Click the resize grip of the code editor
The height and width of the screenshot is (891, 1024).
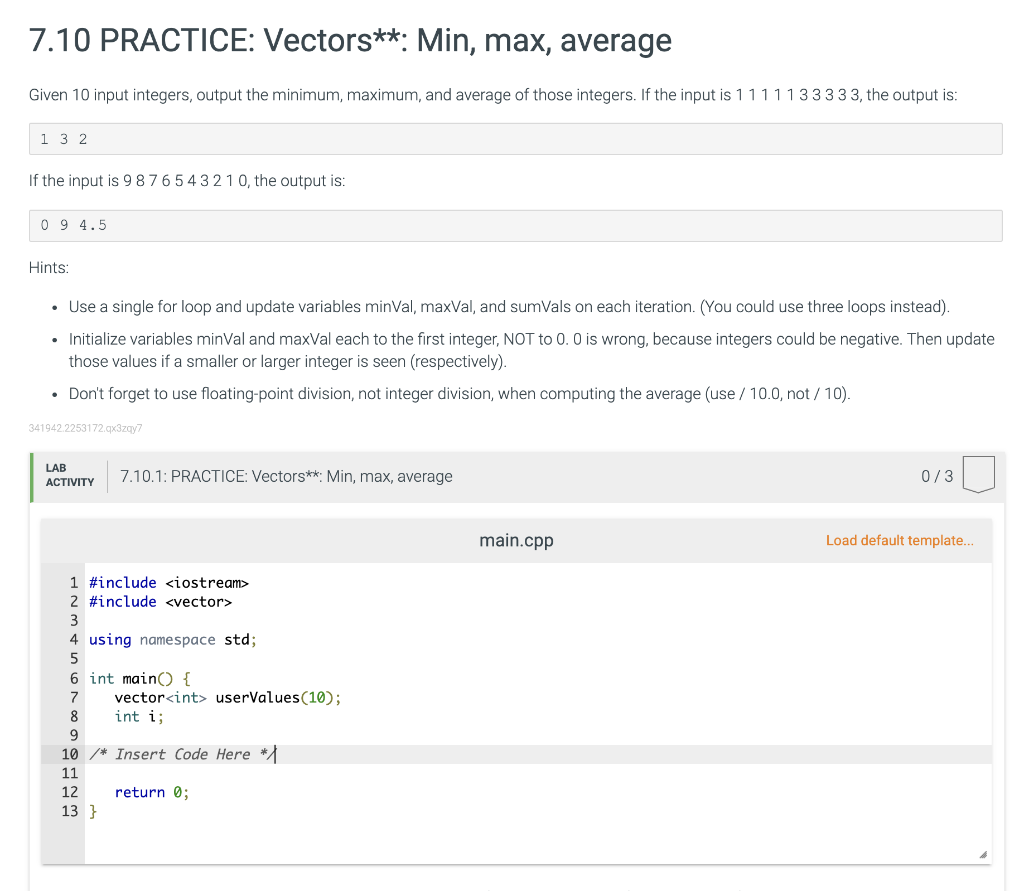(x=982, y=855)
